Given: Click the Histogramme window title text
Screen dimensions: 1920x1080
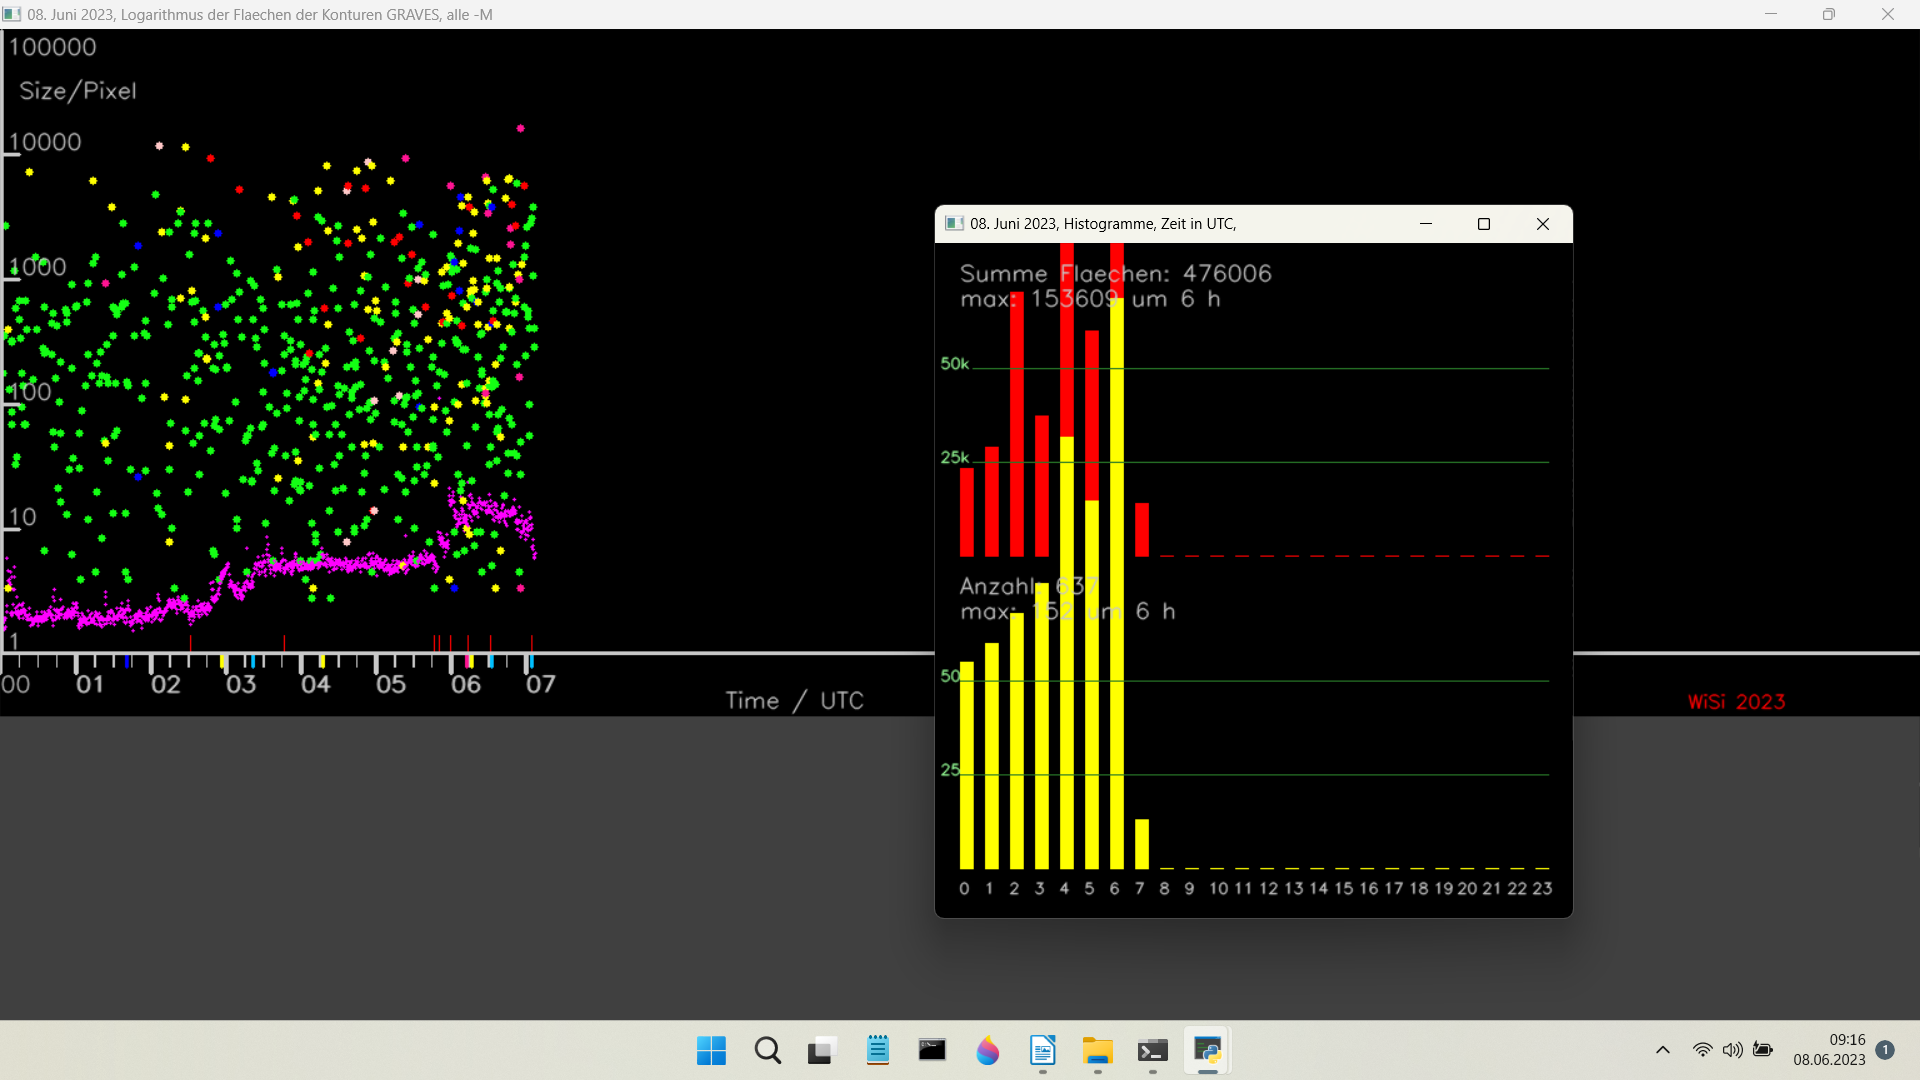Looking at the screenshot, I should pos(1103,224).
